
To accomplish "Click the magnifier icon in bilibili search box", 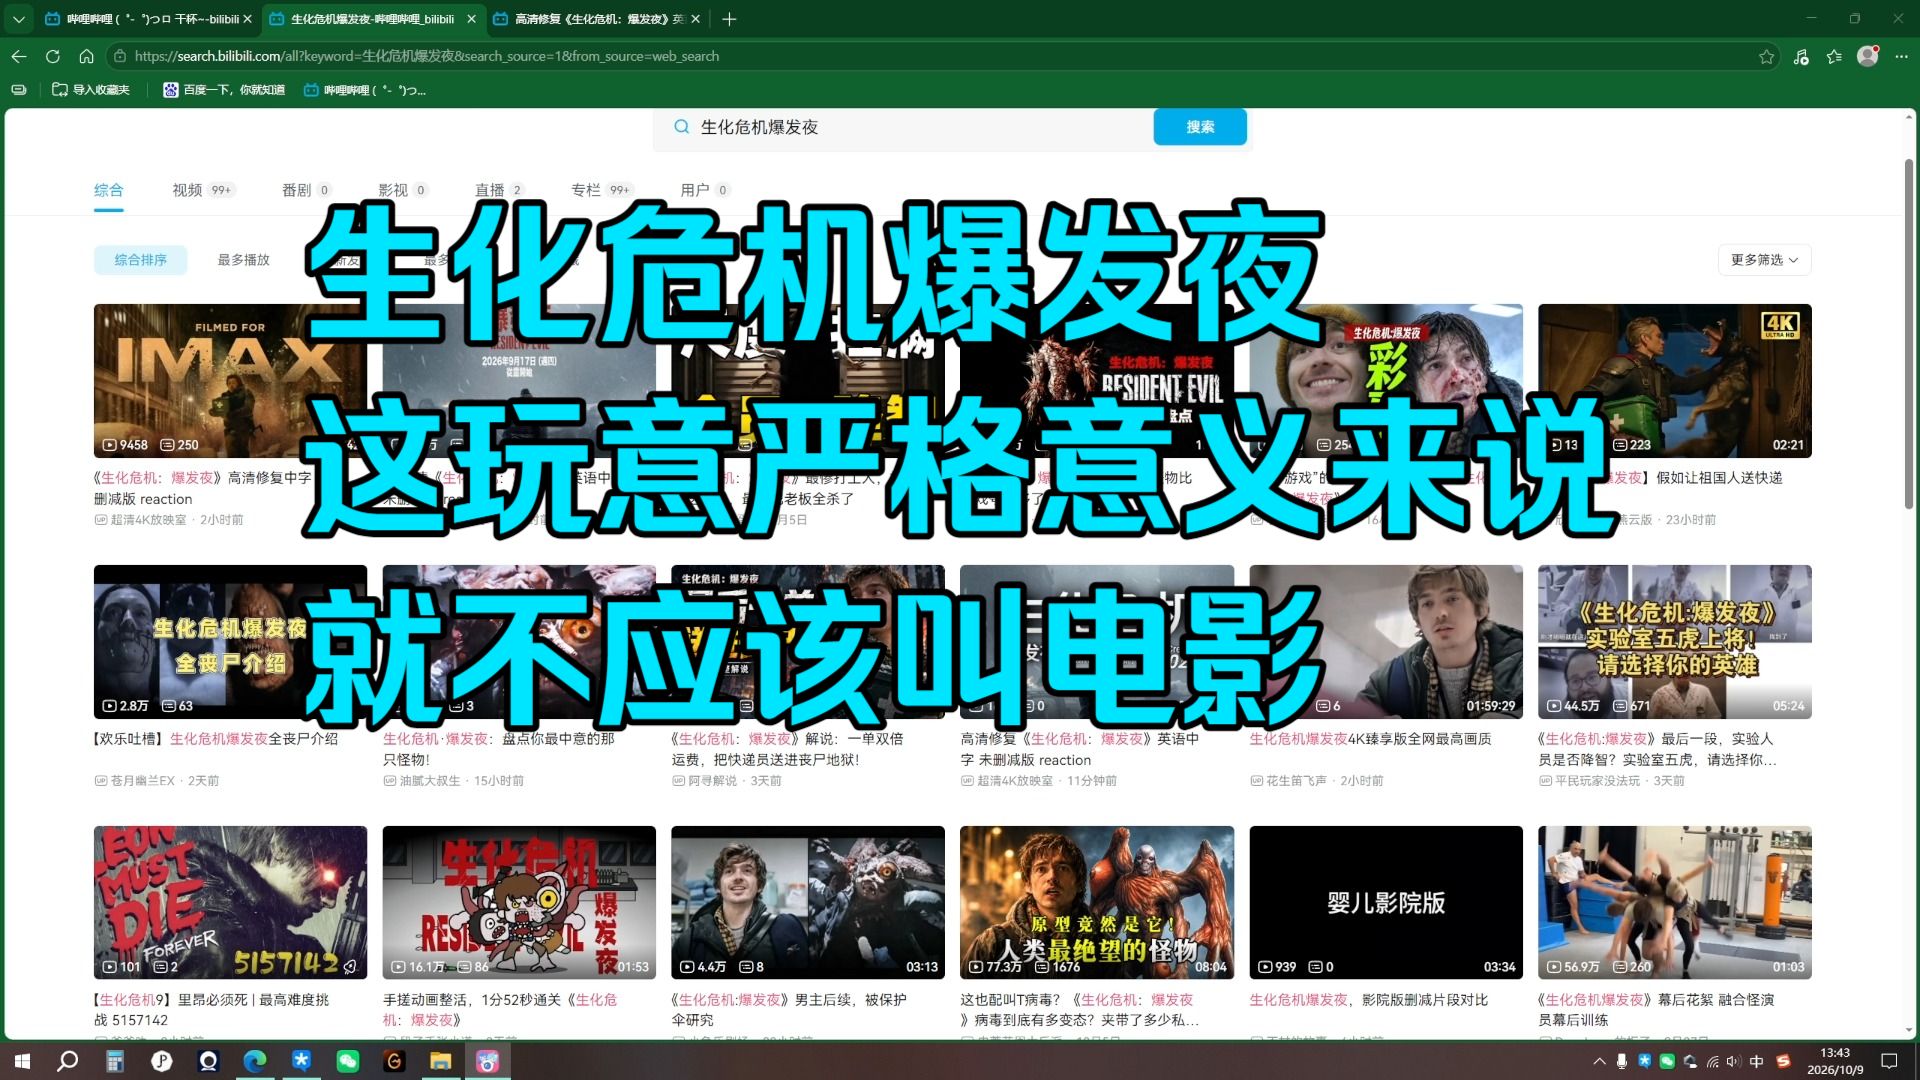I will click(681, 127).
